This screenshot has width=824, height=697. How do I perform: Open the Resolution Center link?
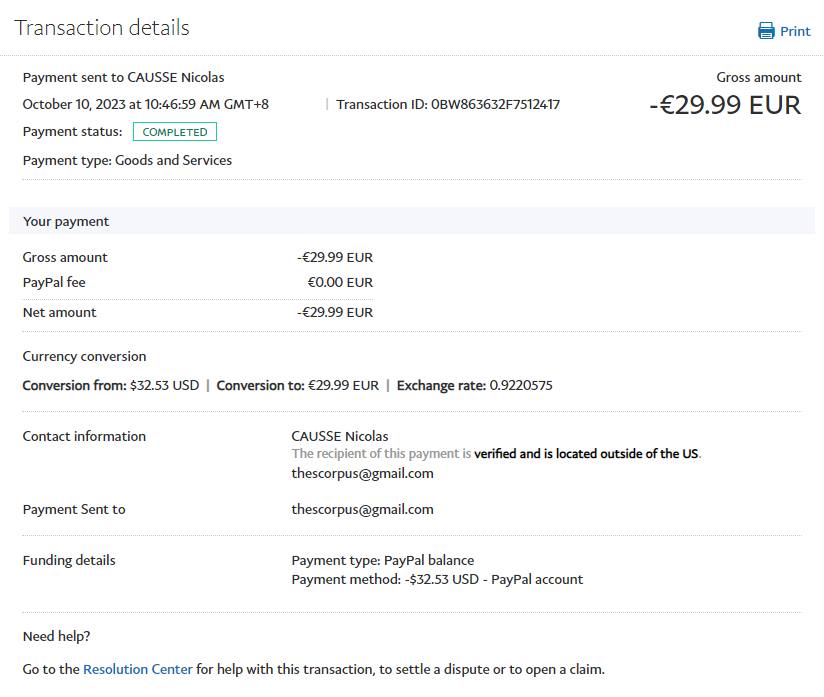137,669
